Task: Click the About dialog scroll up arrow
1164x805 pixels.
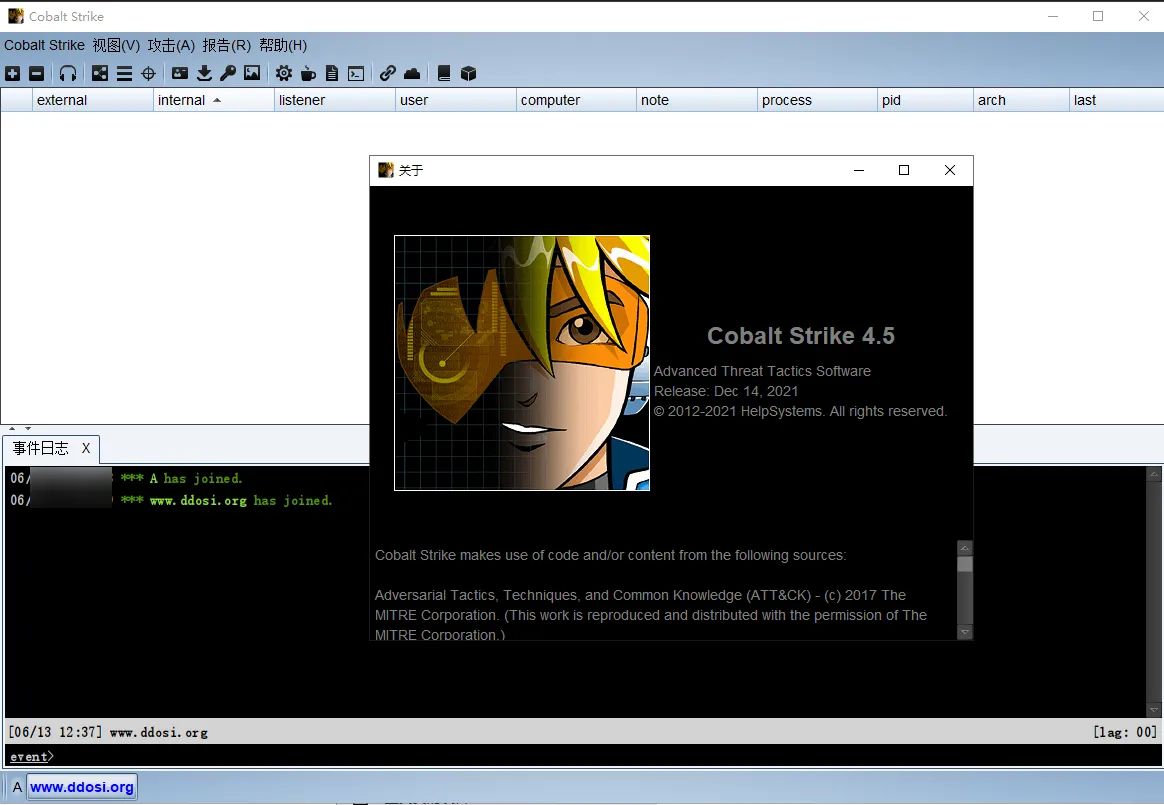Action: pyautogui.click(x=965, y=548)
